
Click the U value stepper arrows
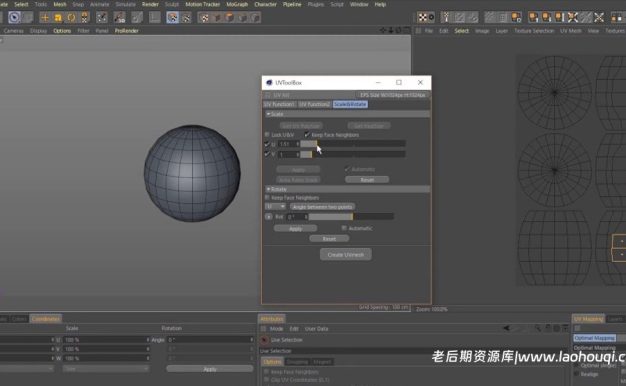coord(297,144)
